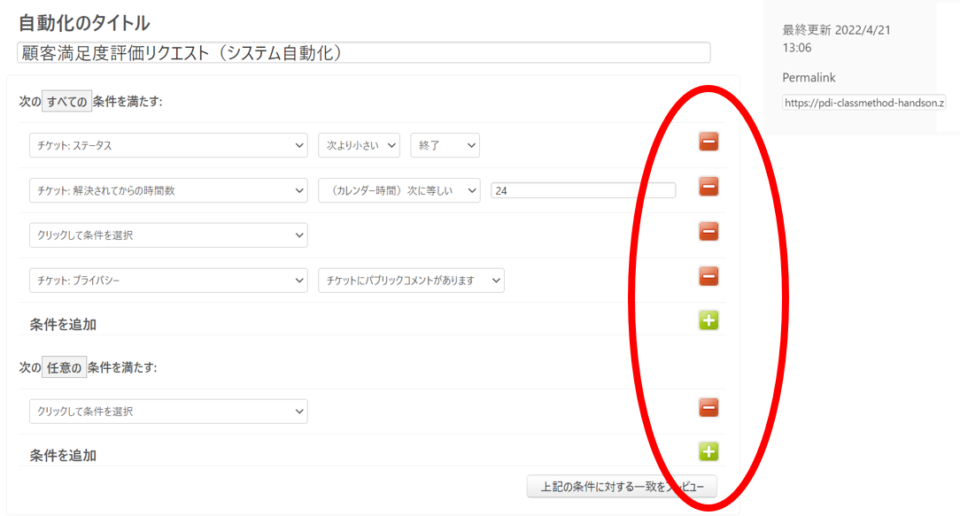Open the チケット: ステータス field dropdown
Image resolution: width=960 pixels, height=516 pixels.
point(168,146)
